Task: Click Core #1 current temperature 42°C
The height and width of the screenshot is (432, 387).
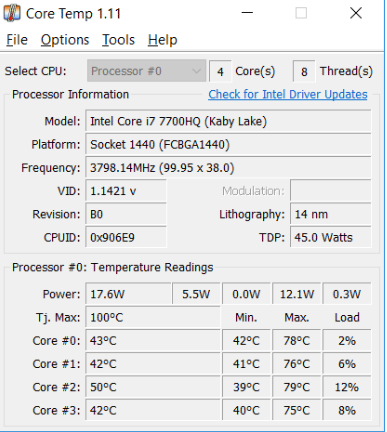Action: 153,364
